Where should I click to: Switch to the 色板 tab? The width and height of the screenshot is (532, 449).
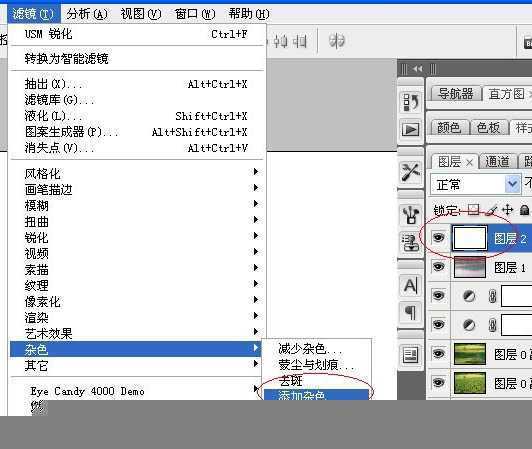coord(489,128)
